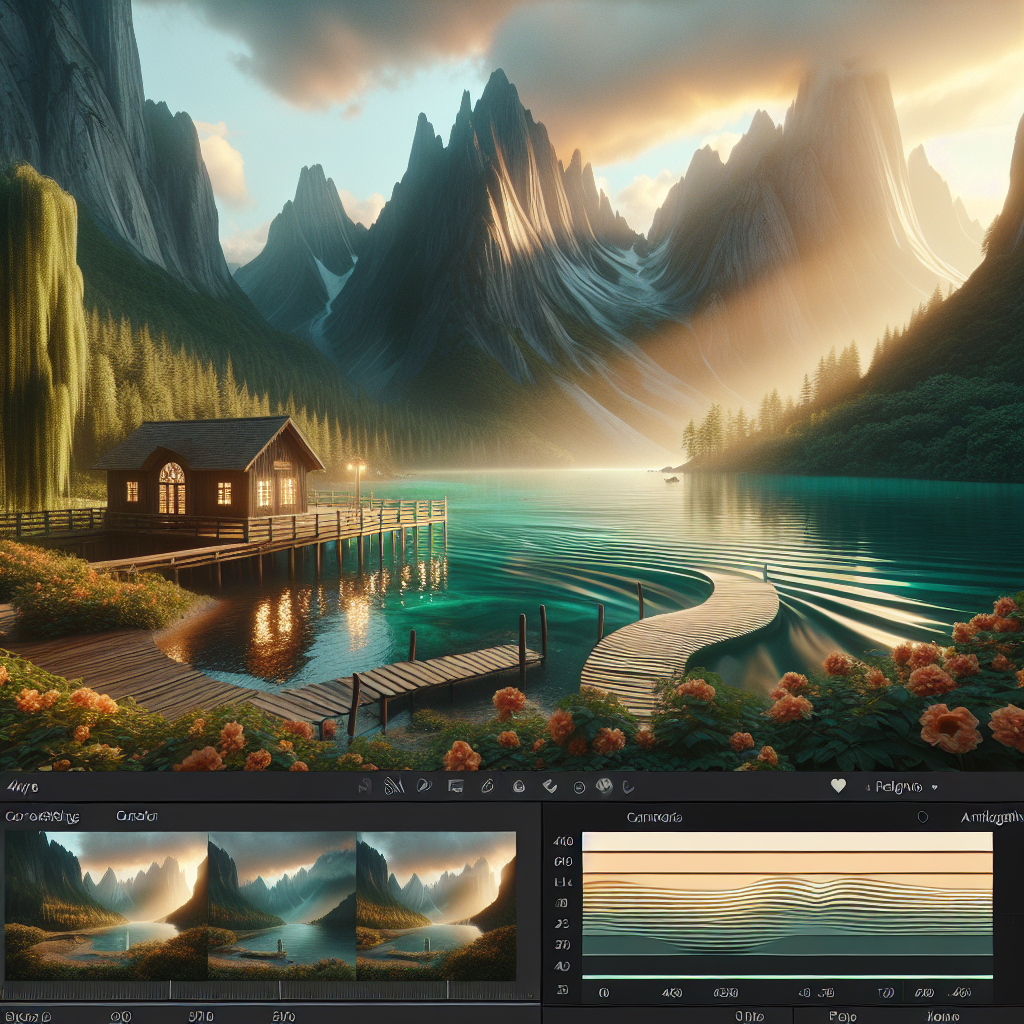The width and height of the screenshot is (1024, 1024).
Task: Click the crescent icon ending the toolbar
Action: [628, 787]
